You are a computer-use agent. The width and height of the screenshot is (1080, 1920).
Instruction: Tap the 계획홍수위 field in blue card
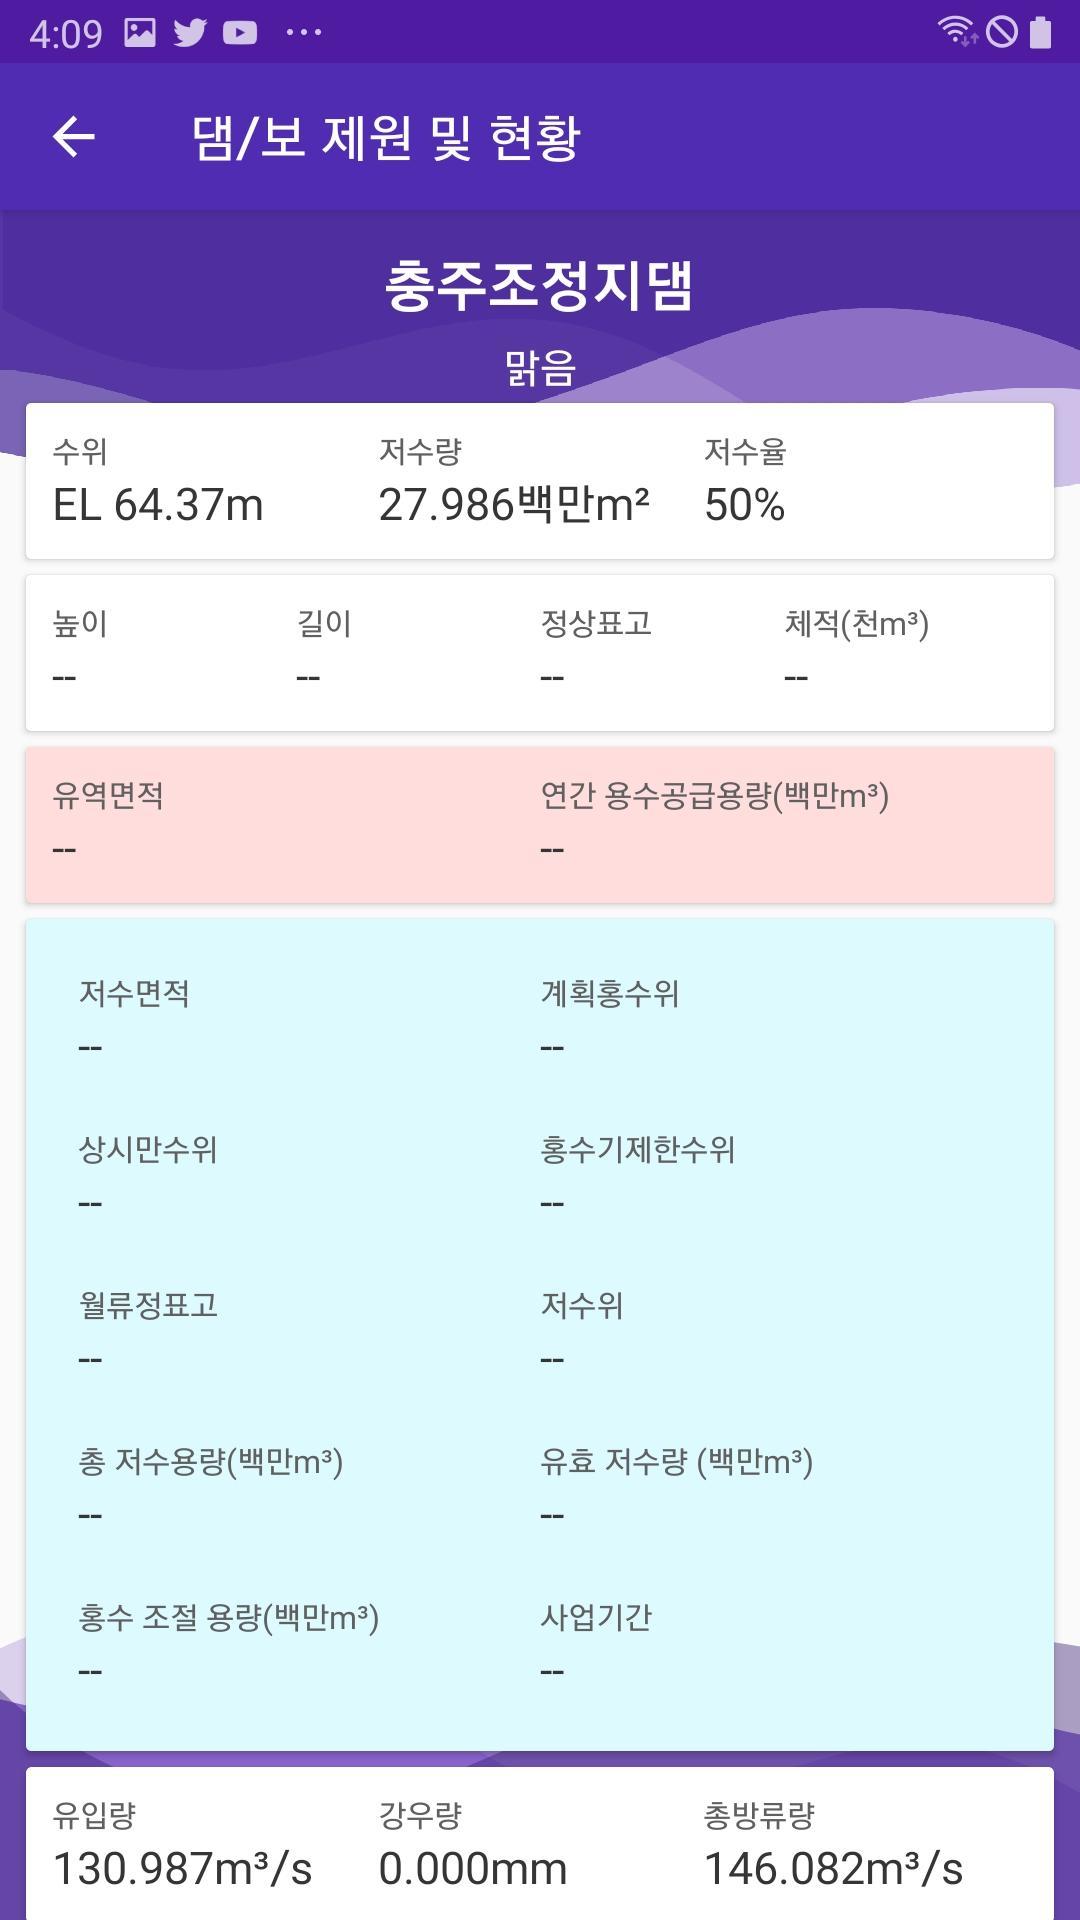click(x=609, y=1018)
